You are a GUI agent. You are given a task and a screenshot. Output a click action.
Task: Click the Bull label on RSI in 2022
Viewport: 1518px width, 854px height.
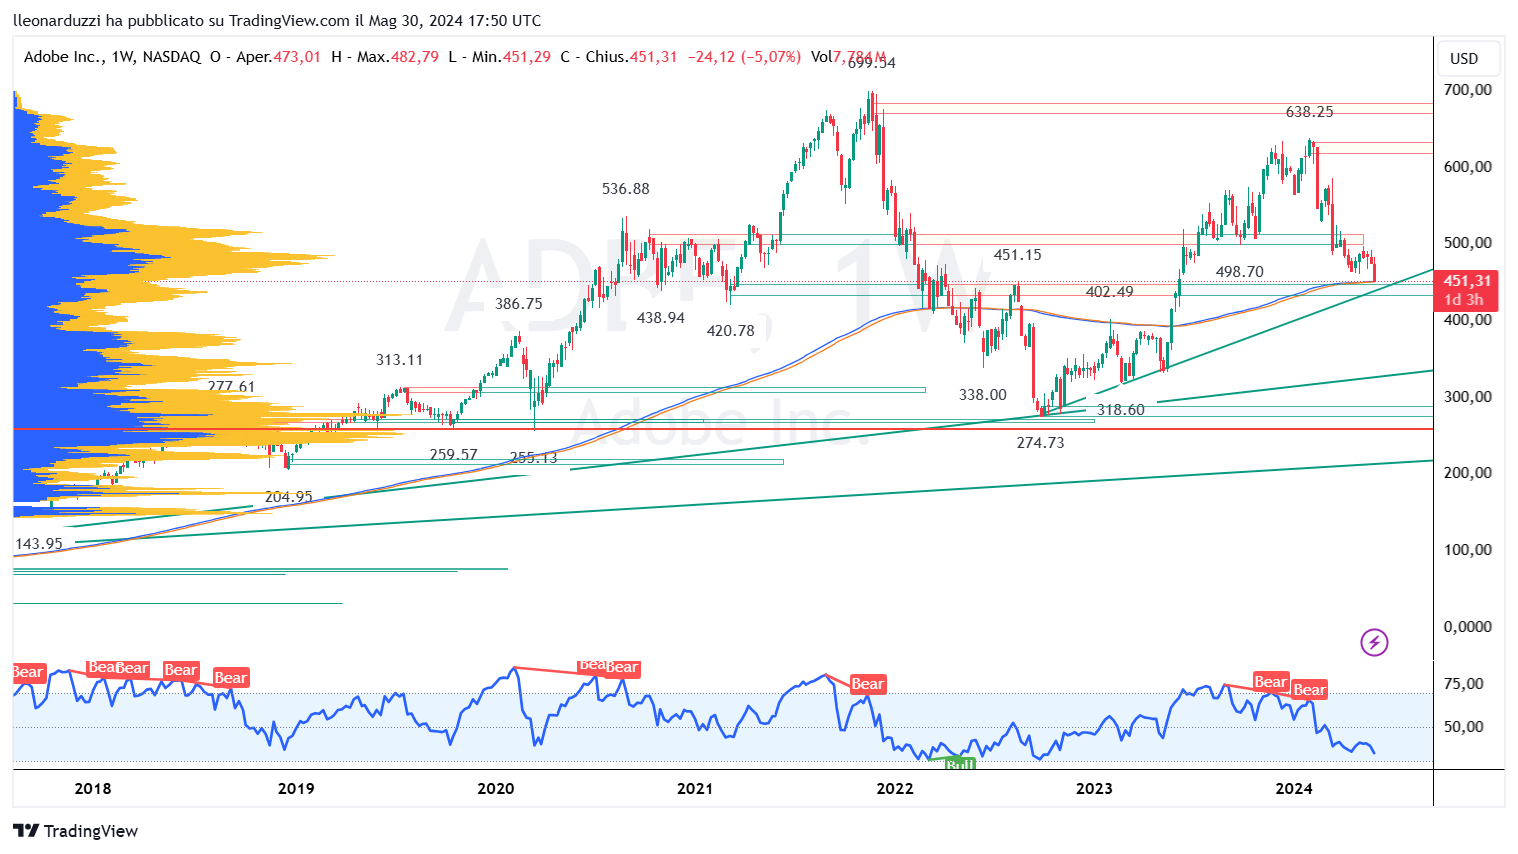point(960,764)
